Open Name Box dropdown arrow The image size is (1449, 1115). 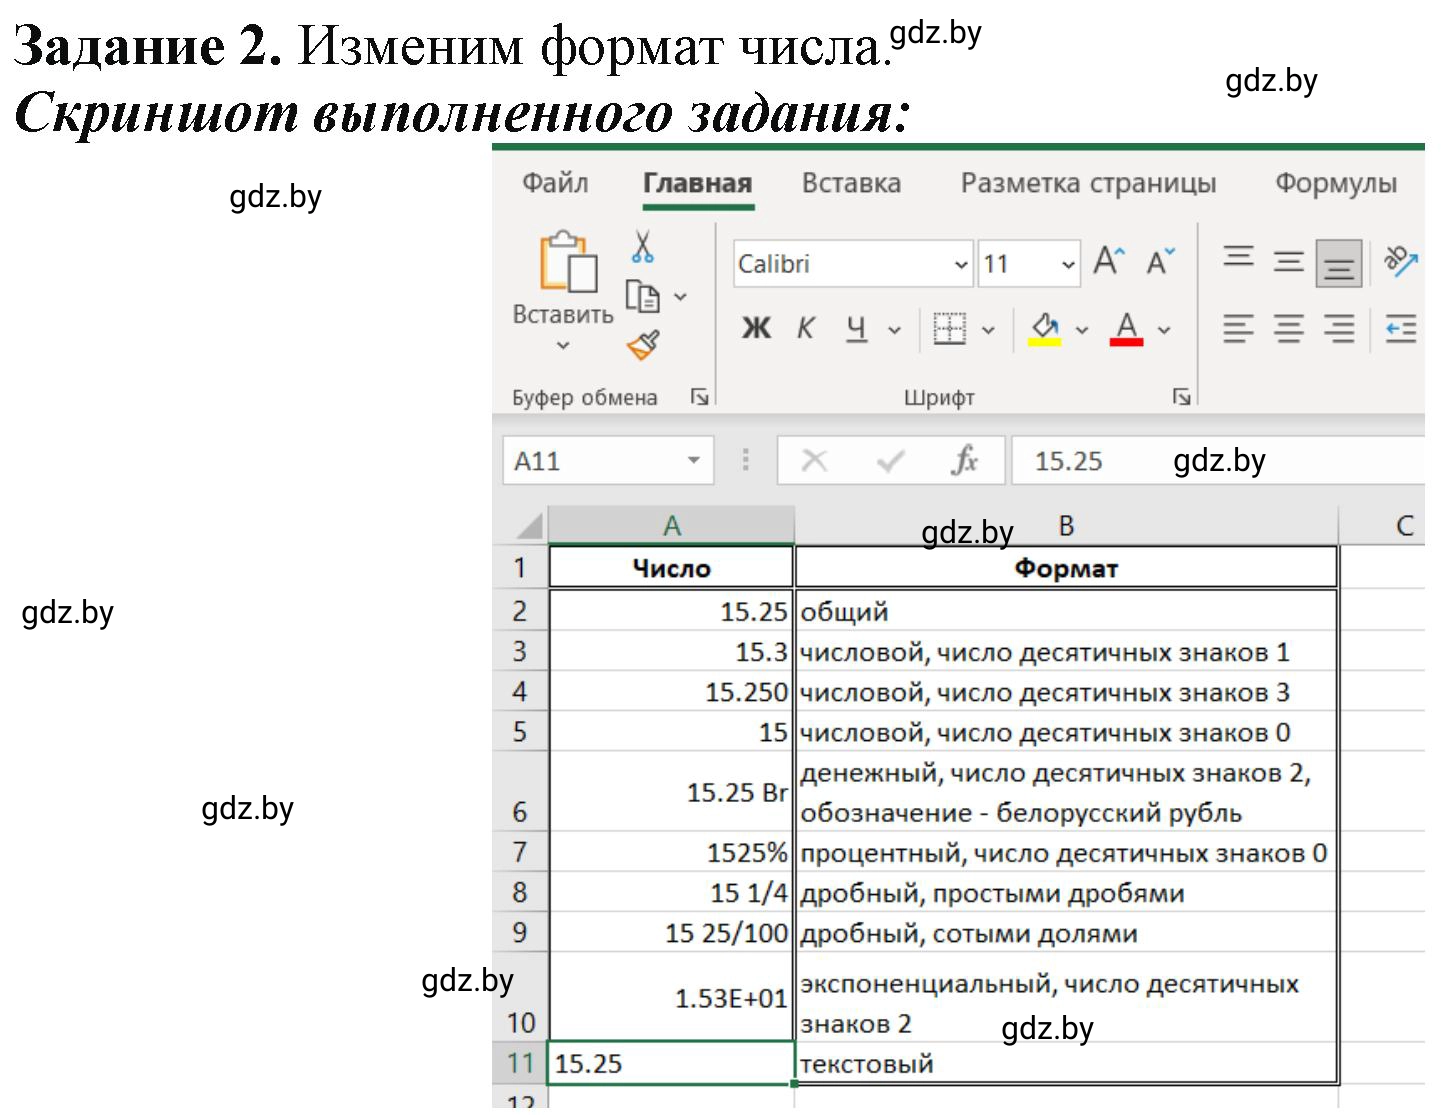(694, 461)
